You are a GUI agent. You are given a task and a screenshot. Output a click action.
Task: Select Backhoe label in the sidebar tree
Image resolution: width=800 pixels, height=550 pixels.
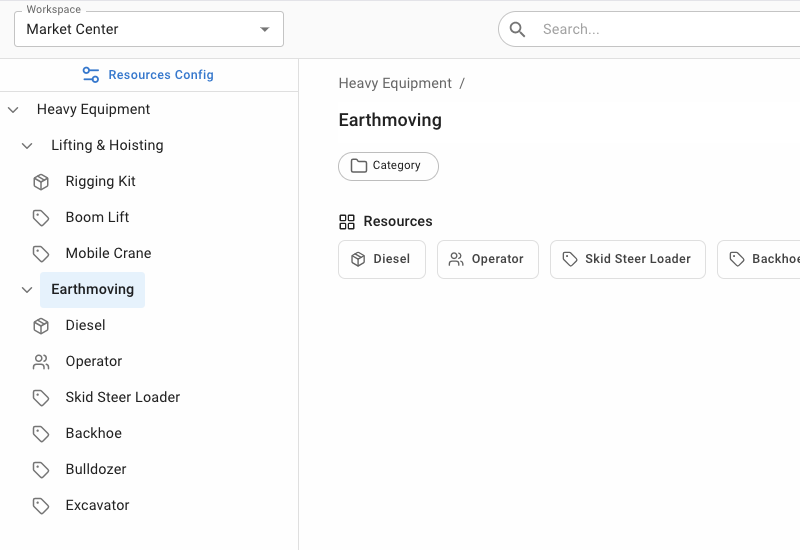click(x=93, y=433)
